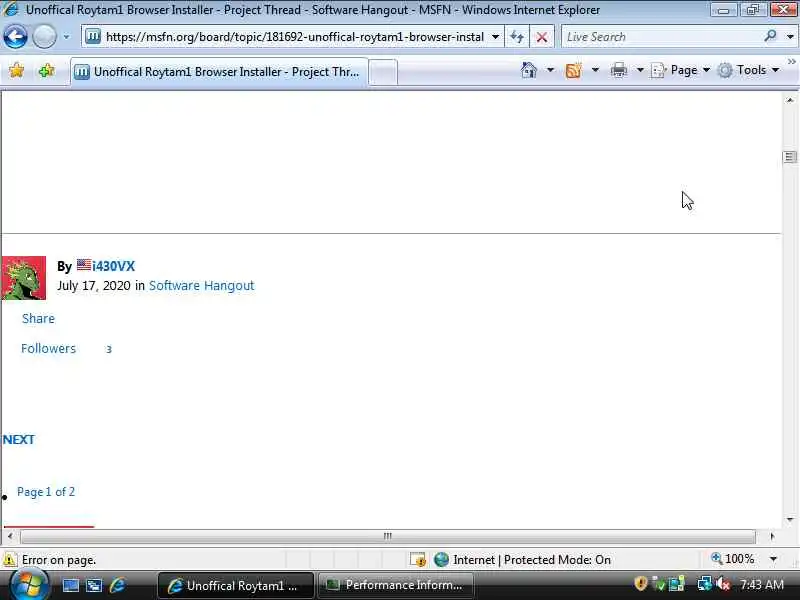The height and width of the screenshot is (600, 800).
Task: Open the Software Hangout forum link
Action: [202, 286]
